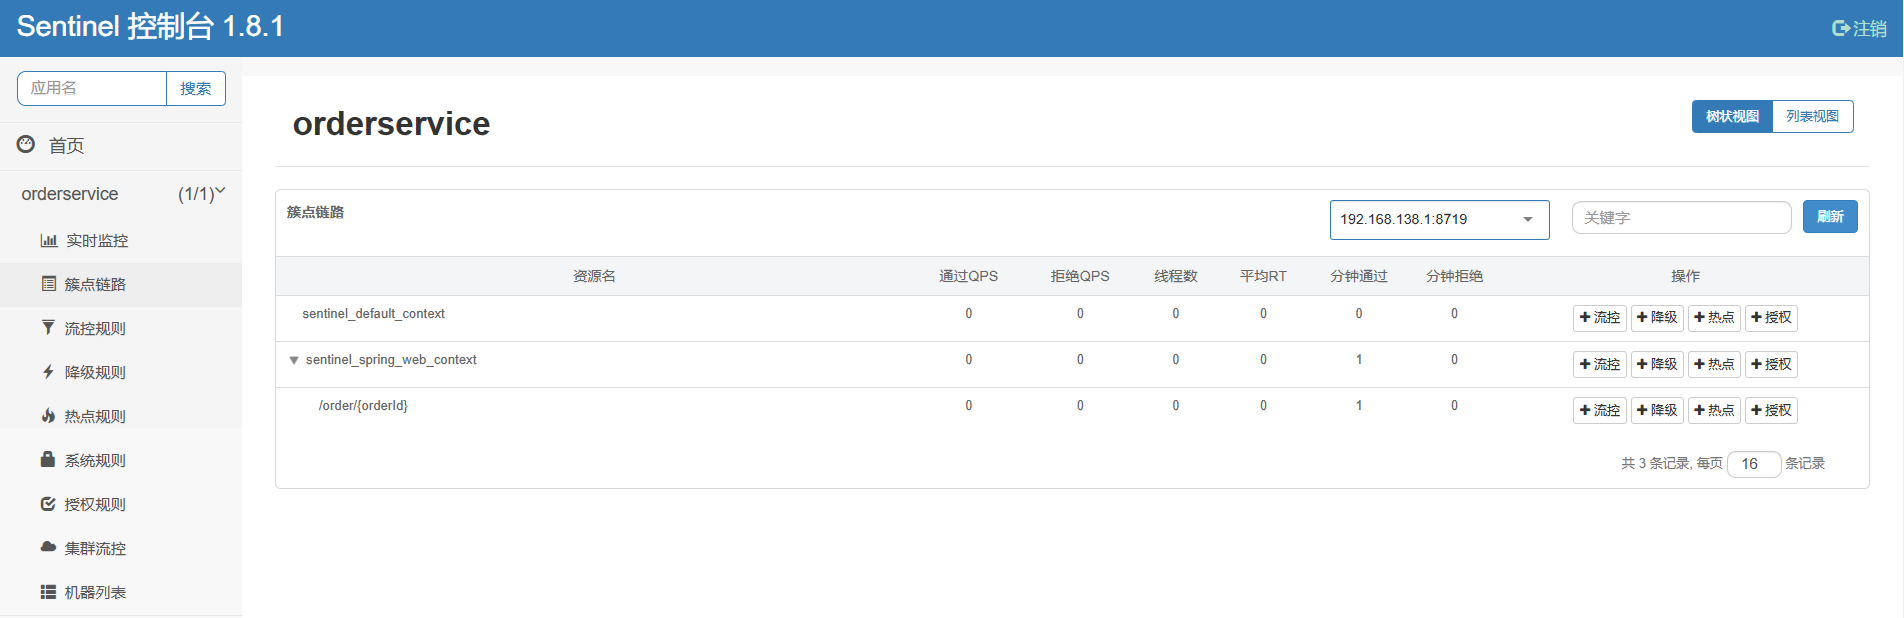Collapse the orderservice app menu chevron
This screenshot has height=618, width=1904.
coord(220,191)
